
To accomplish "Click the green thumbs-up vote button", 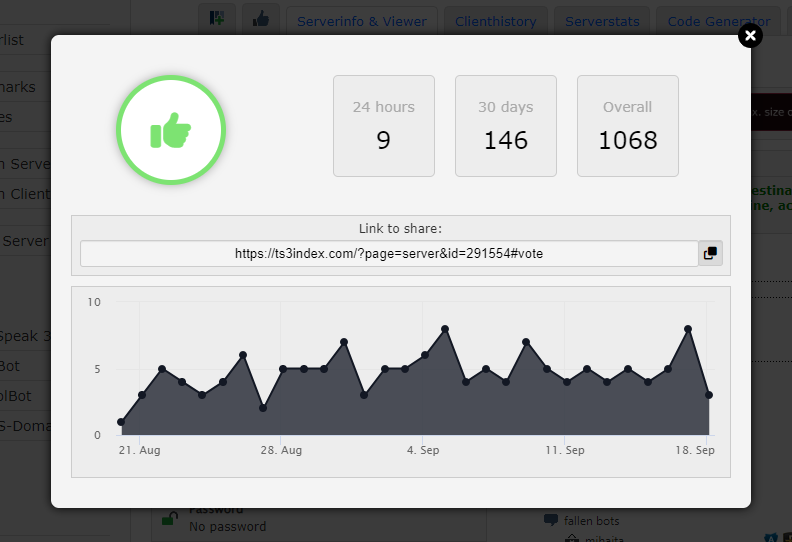I will pyautogui.click(x=171, y=130).
